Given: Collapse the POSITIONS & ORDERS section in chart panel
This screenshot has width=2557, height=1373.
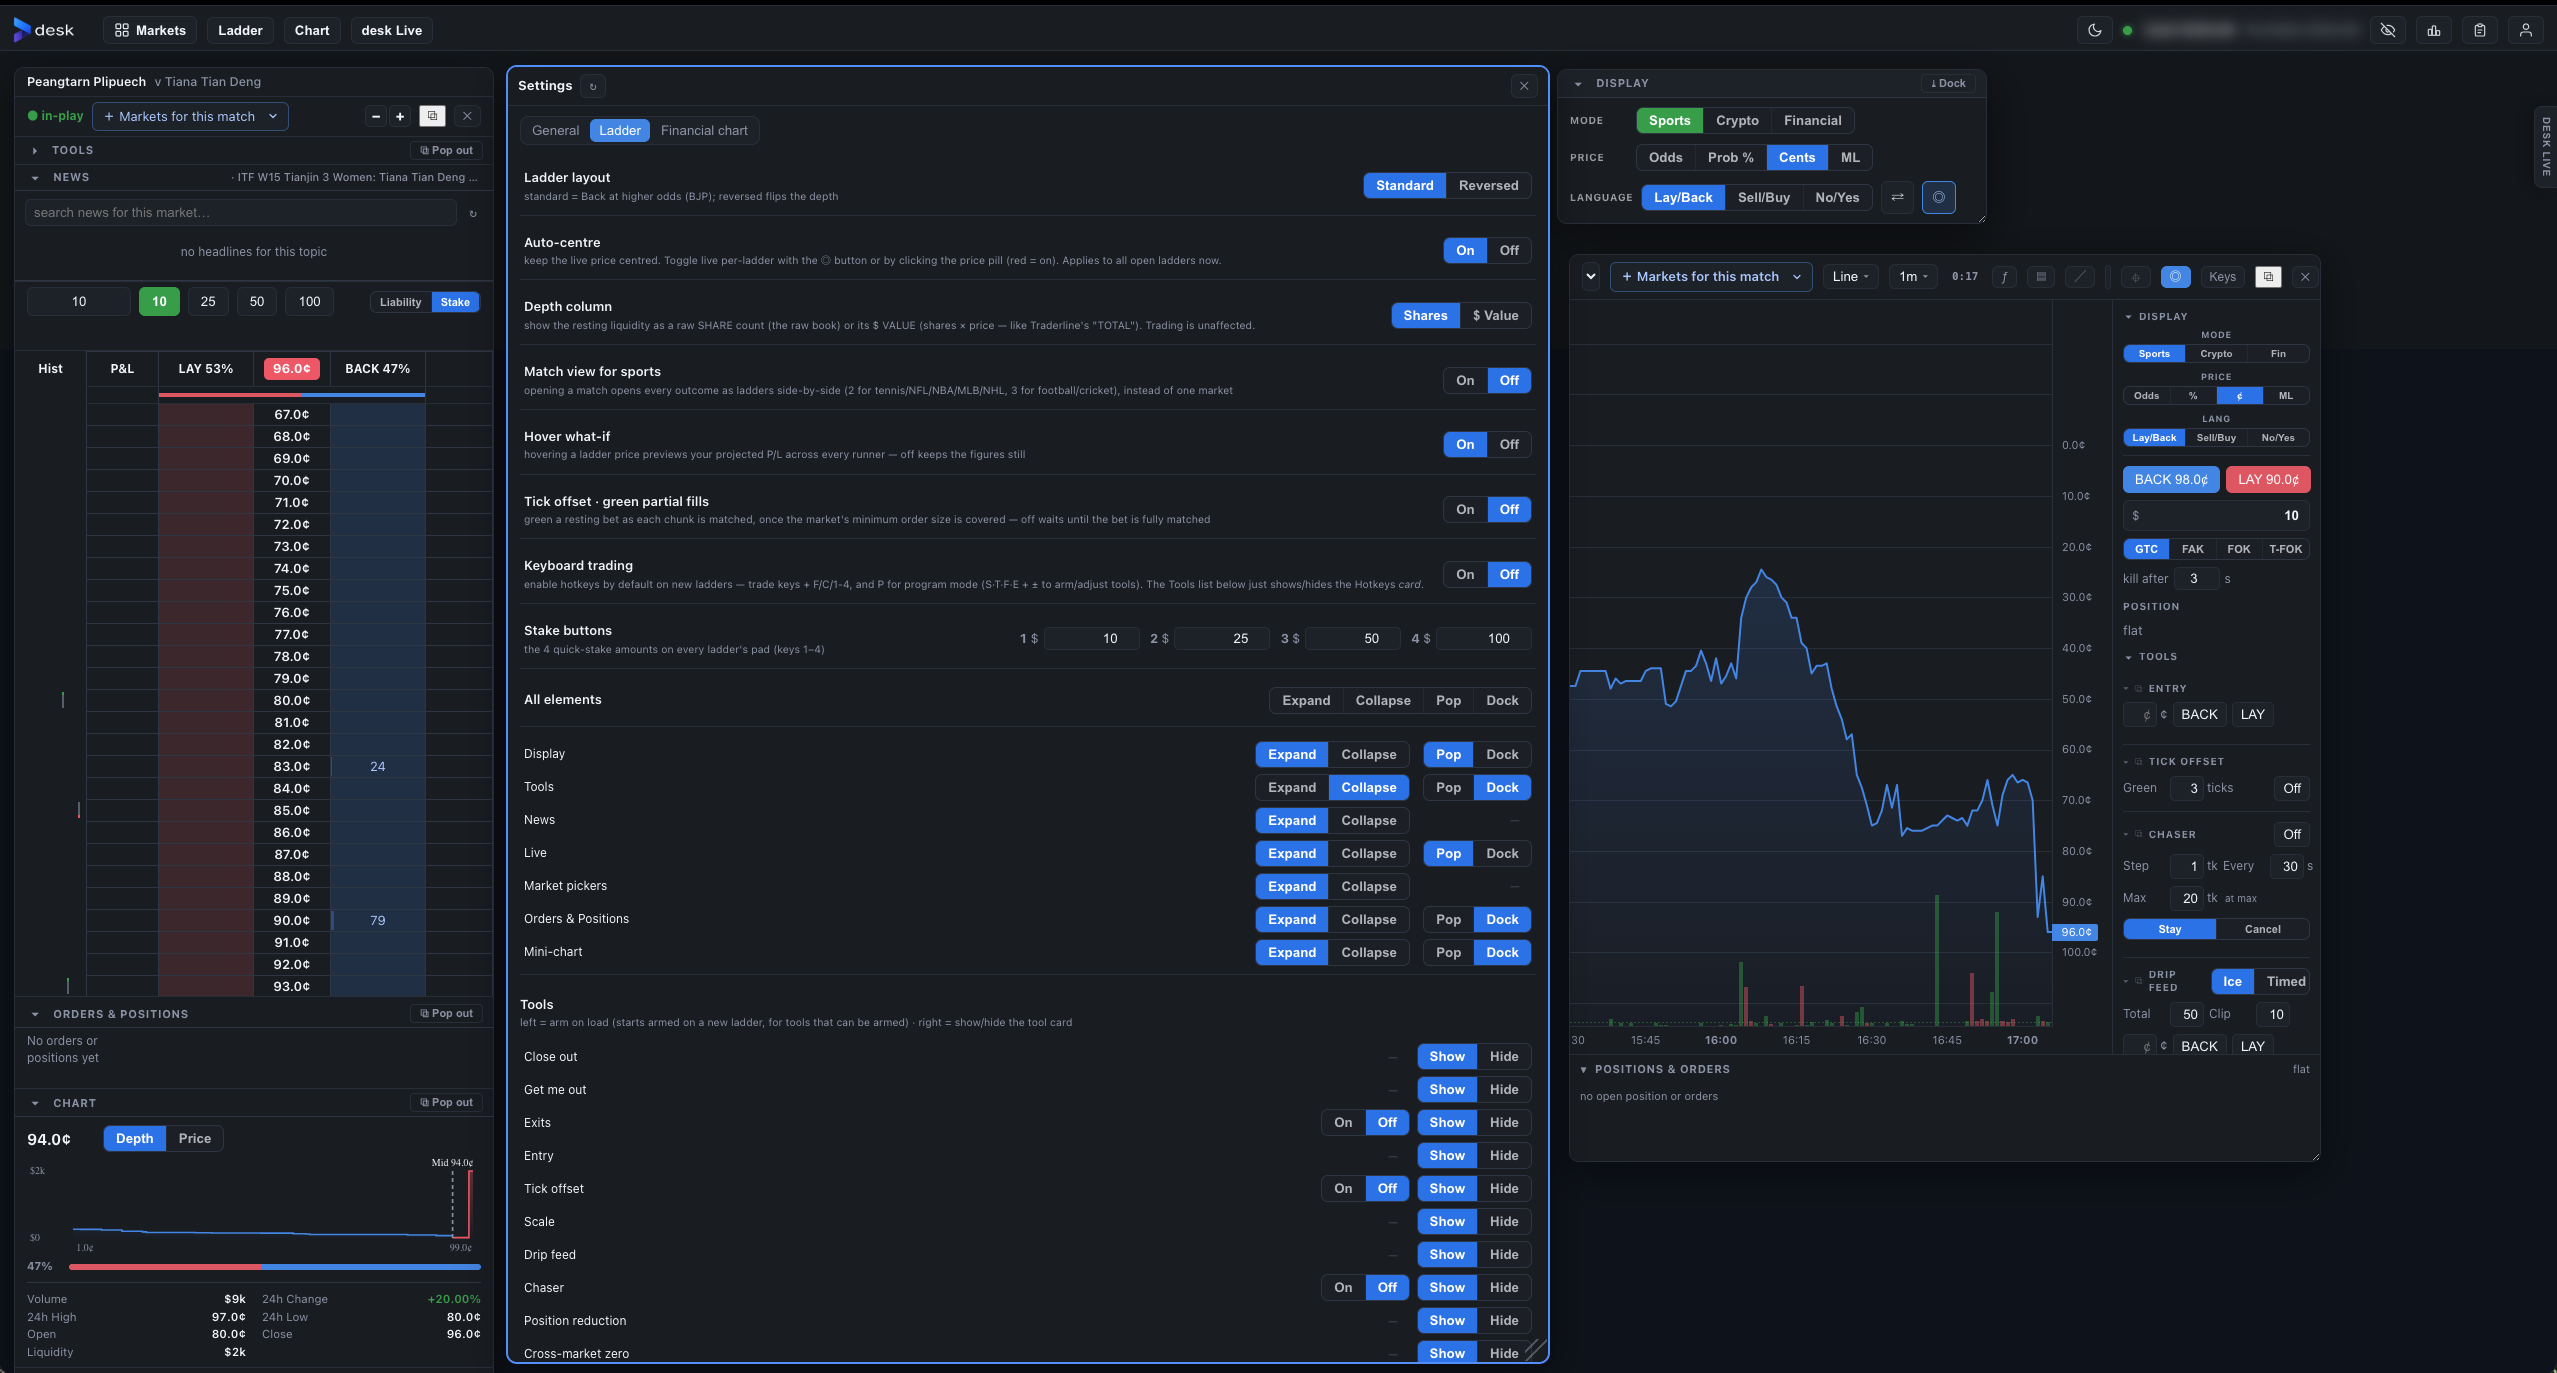Looking at the screenshot, I should [x=1583, y=1069].
